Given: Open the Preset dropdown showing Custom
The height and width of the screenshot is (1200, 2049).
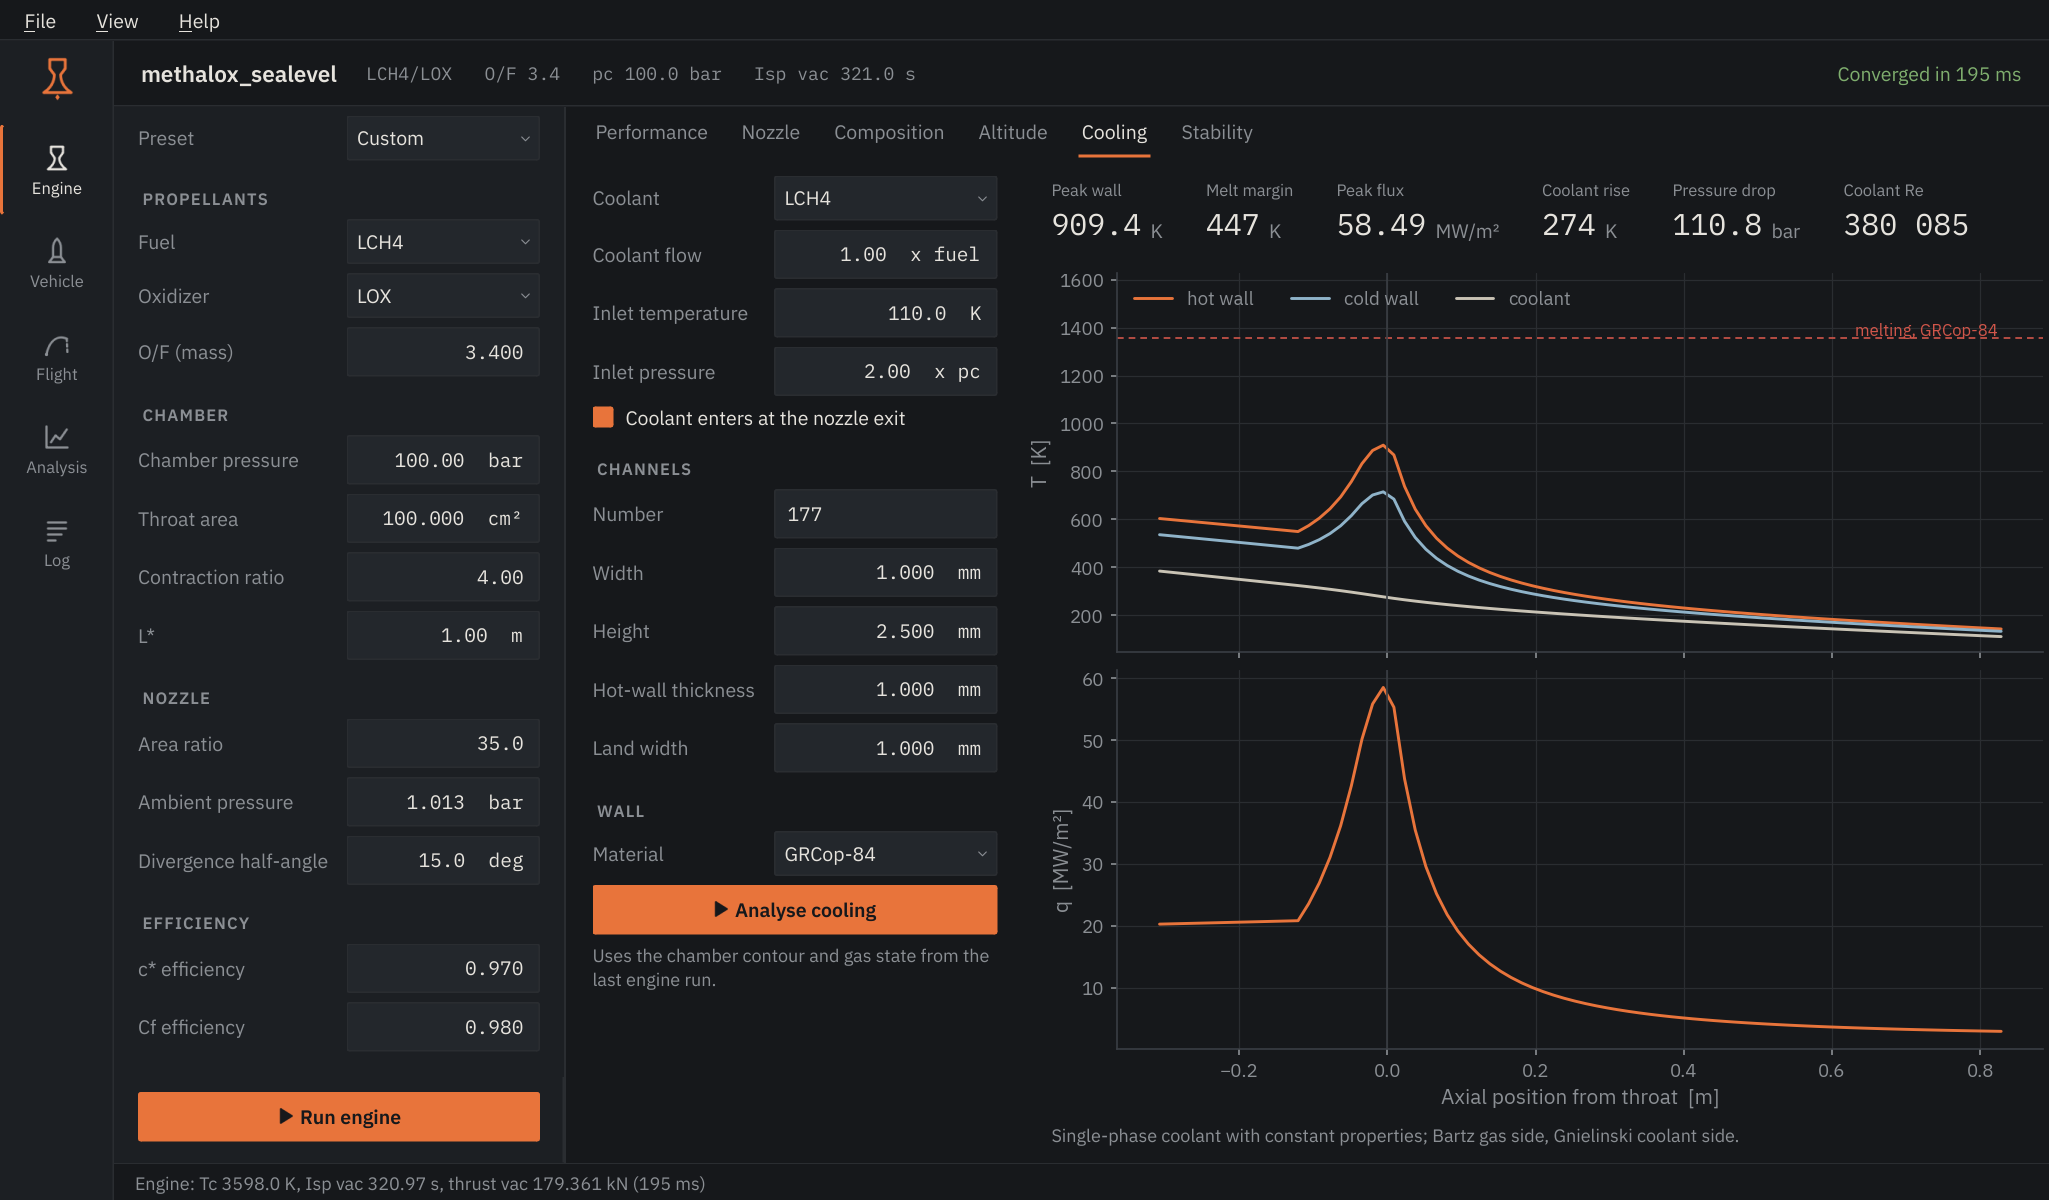Looking at the screenshot, I should [x=443, y=138].
